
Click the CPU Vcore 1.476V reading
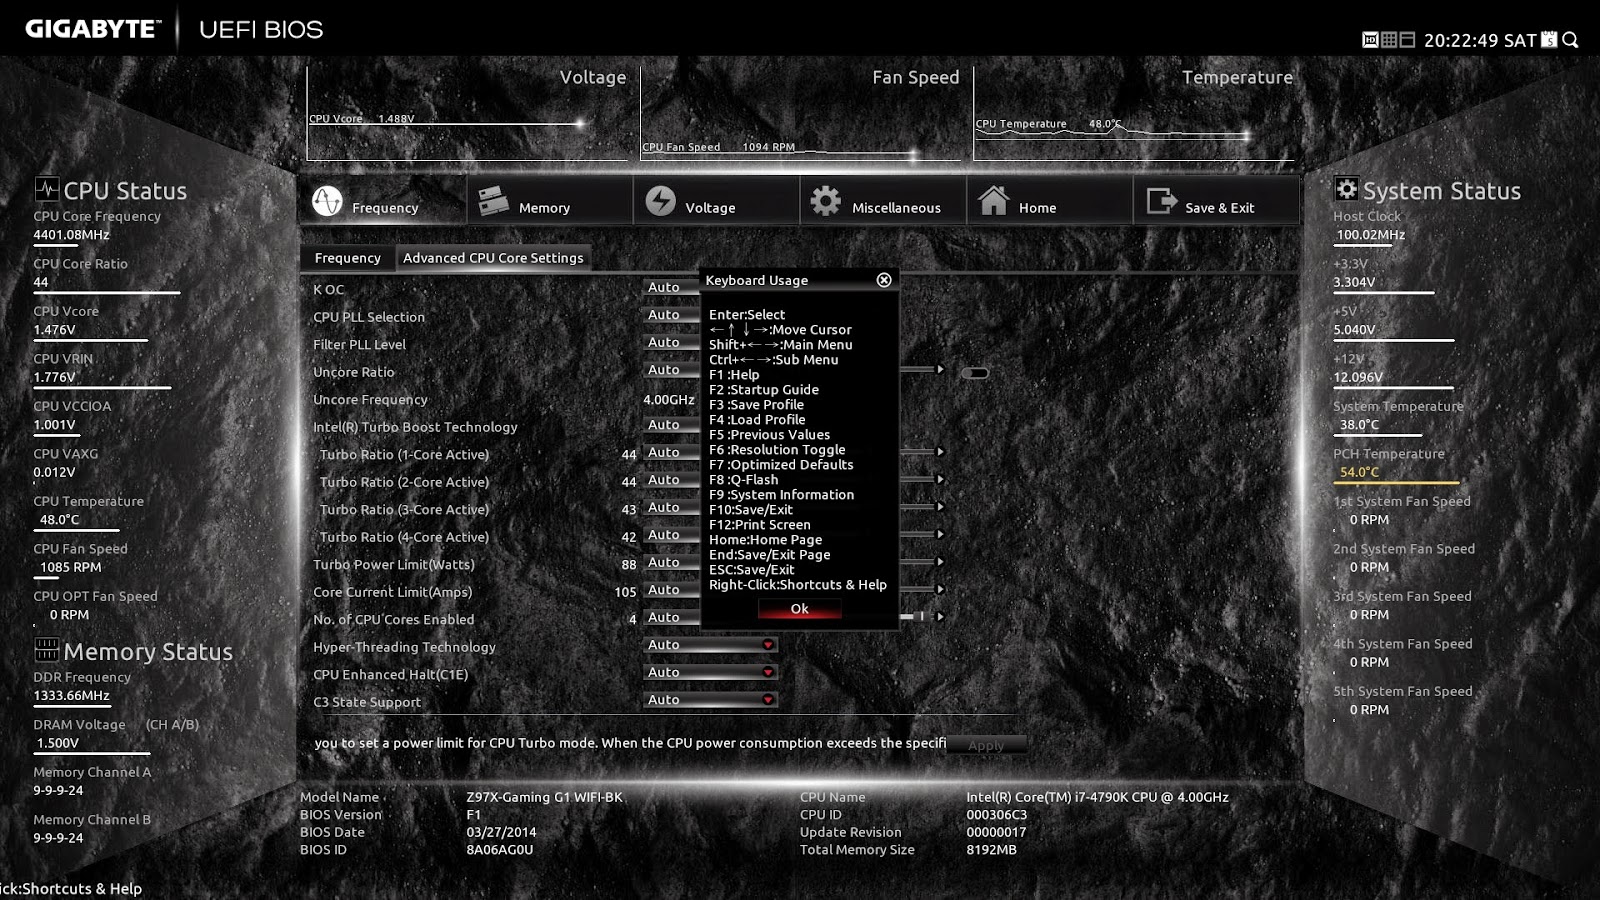[54, 330]
